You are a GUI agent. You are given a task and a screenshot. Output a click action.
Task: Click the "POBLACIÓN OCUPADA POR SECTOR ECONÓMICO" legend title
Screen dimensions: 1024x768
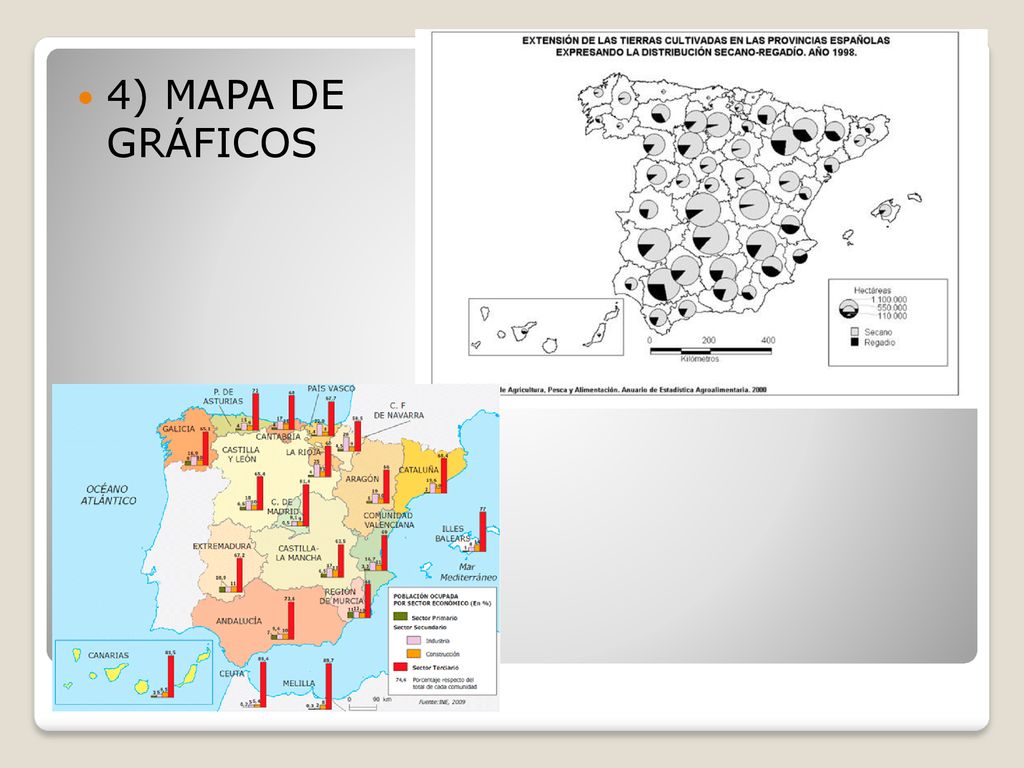pos(441,600)
